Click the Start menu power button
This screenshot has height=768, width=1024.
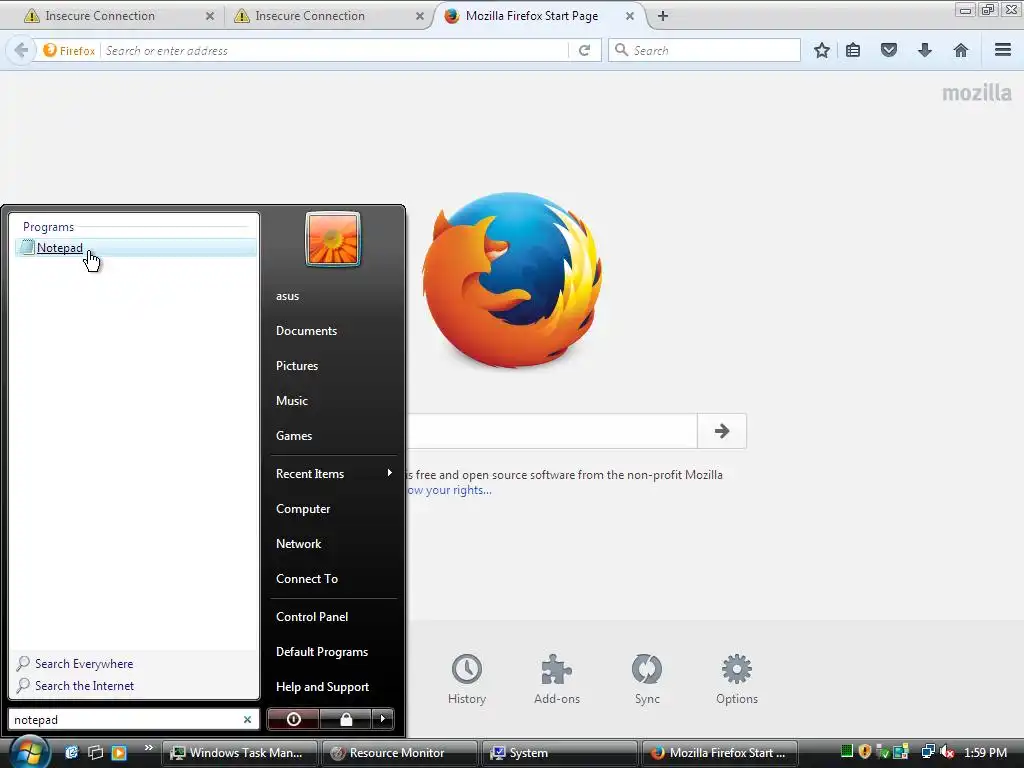coord(293,719)
